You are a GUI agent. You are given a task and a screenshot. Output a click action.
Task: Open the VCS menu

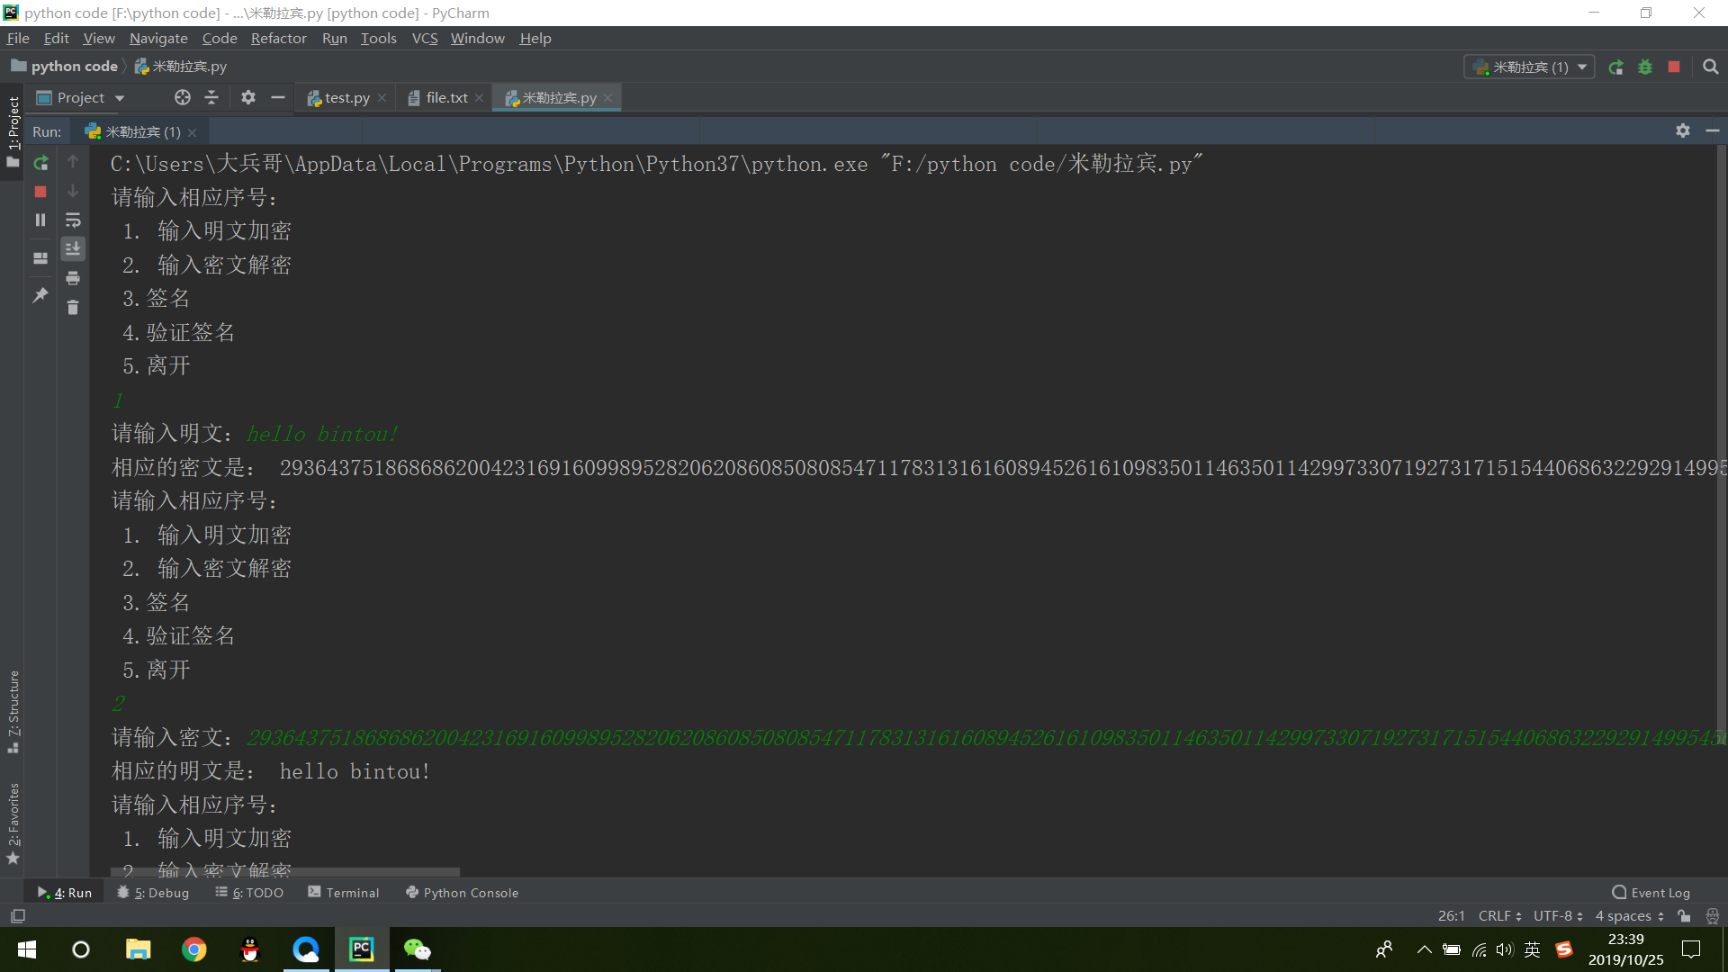click(424, 38)
